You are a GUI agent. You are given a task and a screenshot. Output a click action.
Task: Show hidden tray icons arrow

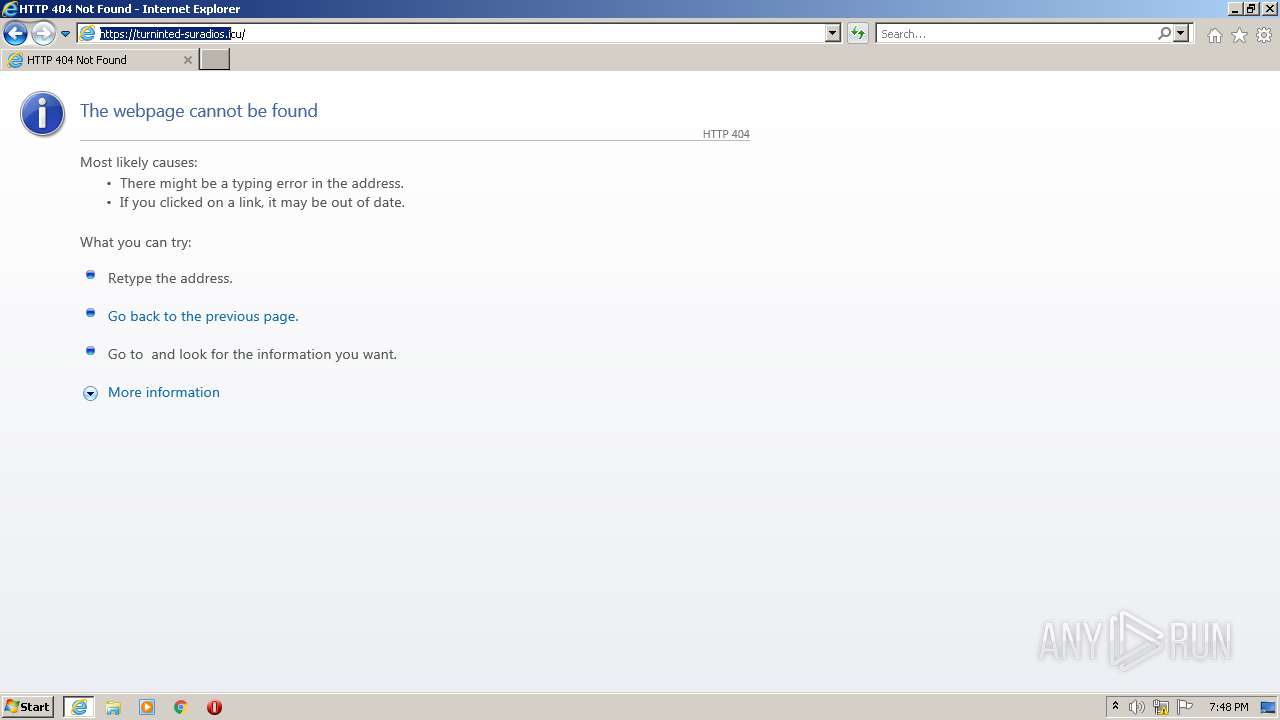[1116, 707]
